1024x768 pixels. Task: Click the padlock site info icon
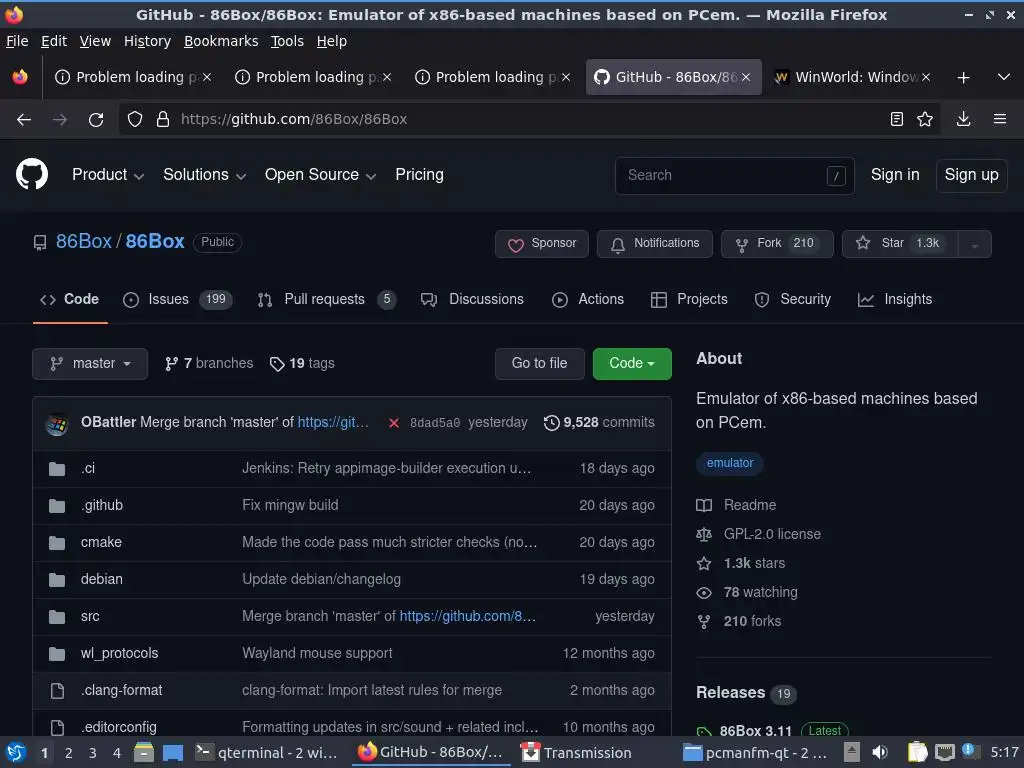point(163,120)
